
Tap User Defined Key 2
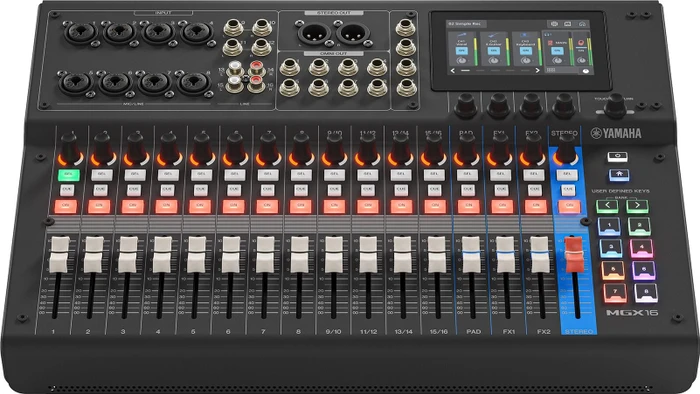click(639, 226)
